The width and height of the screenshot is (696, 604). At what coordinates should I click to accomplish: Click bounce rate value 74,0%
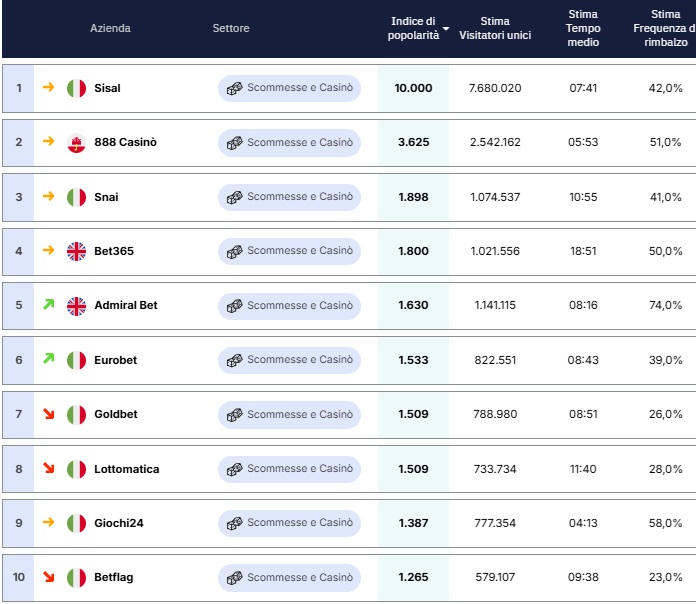pyautogui.click(x=665, y=305)
